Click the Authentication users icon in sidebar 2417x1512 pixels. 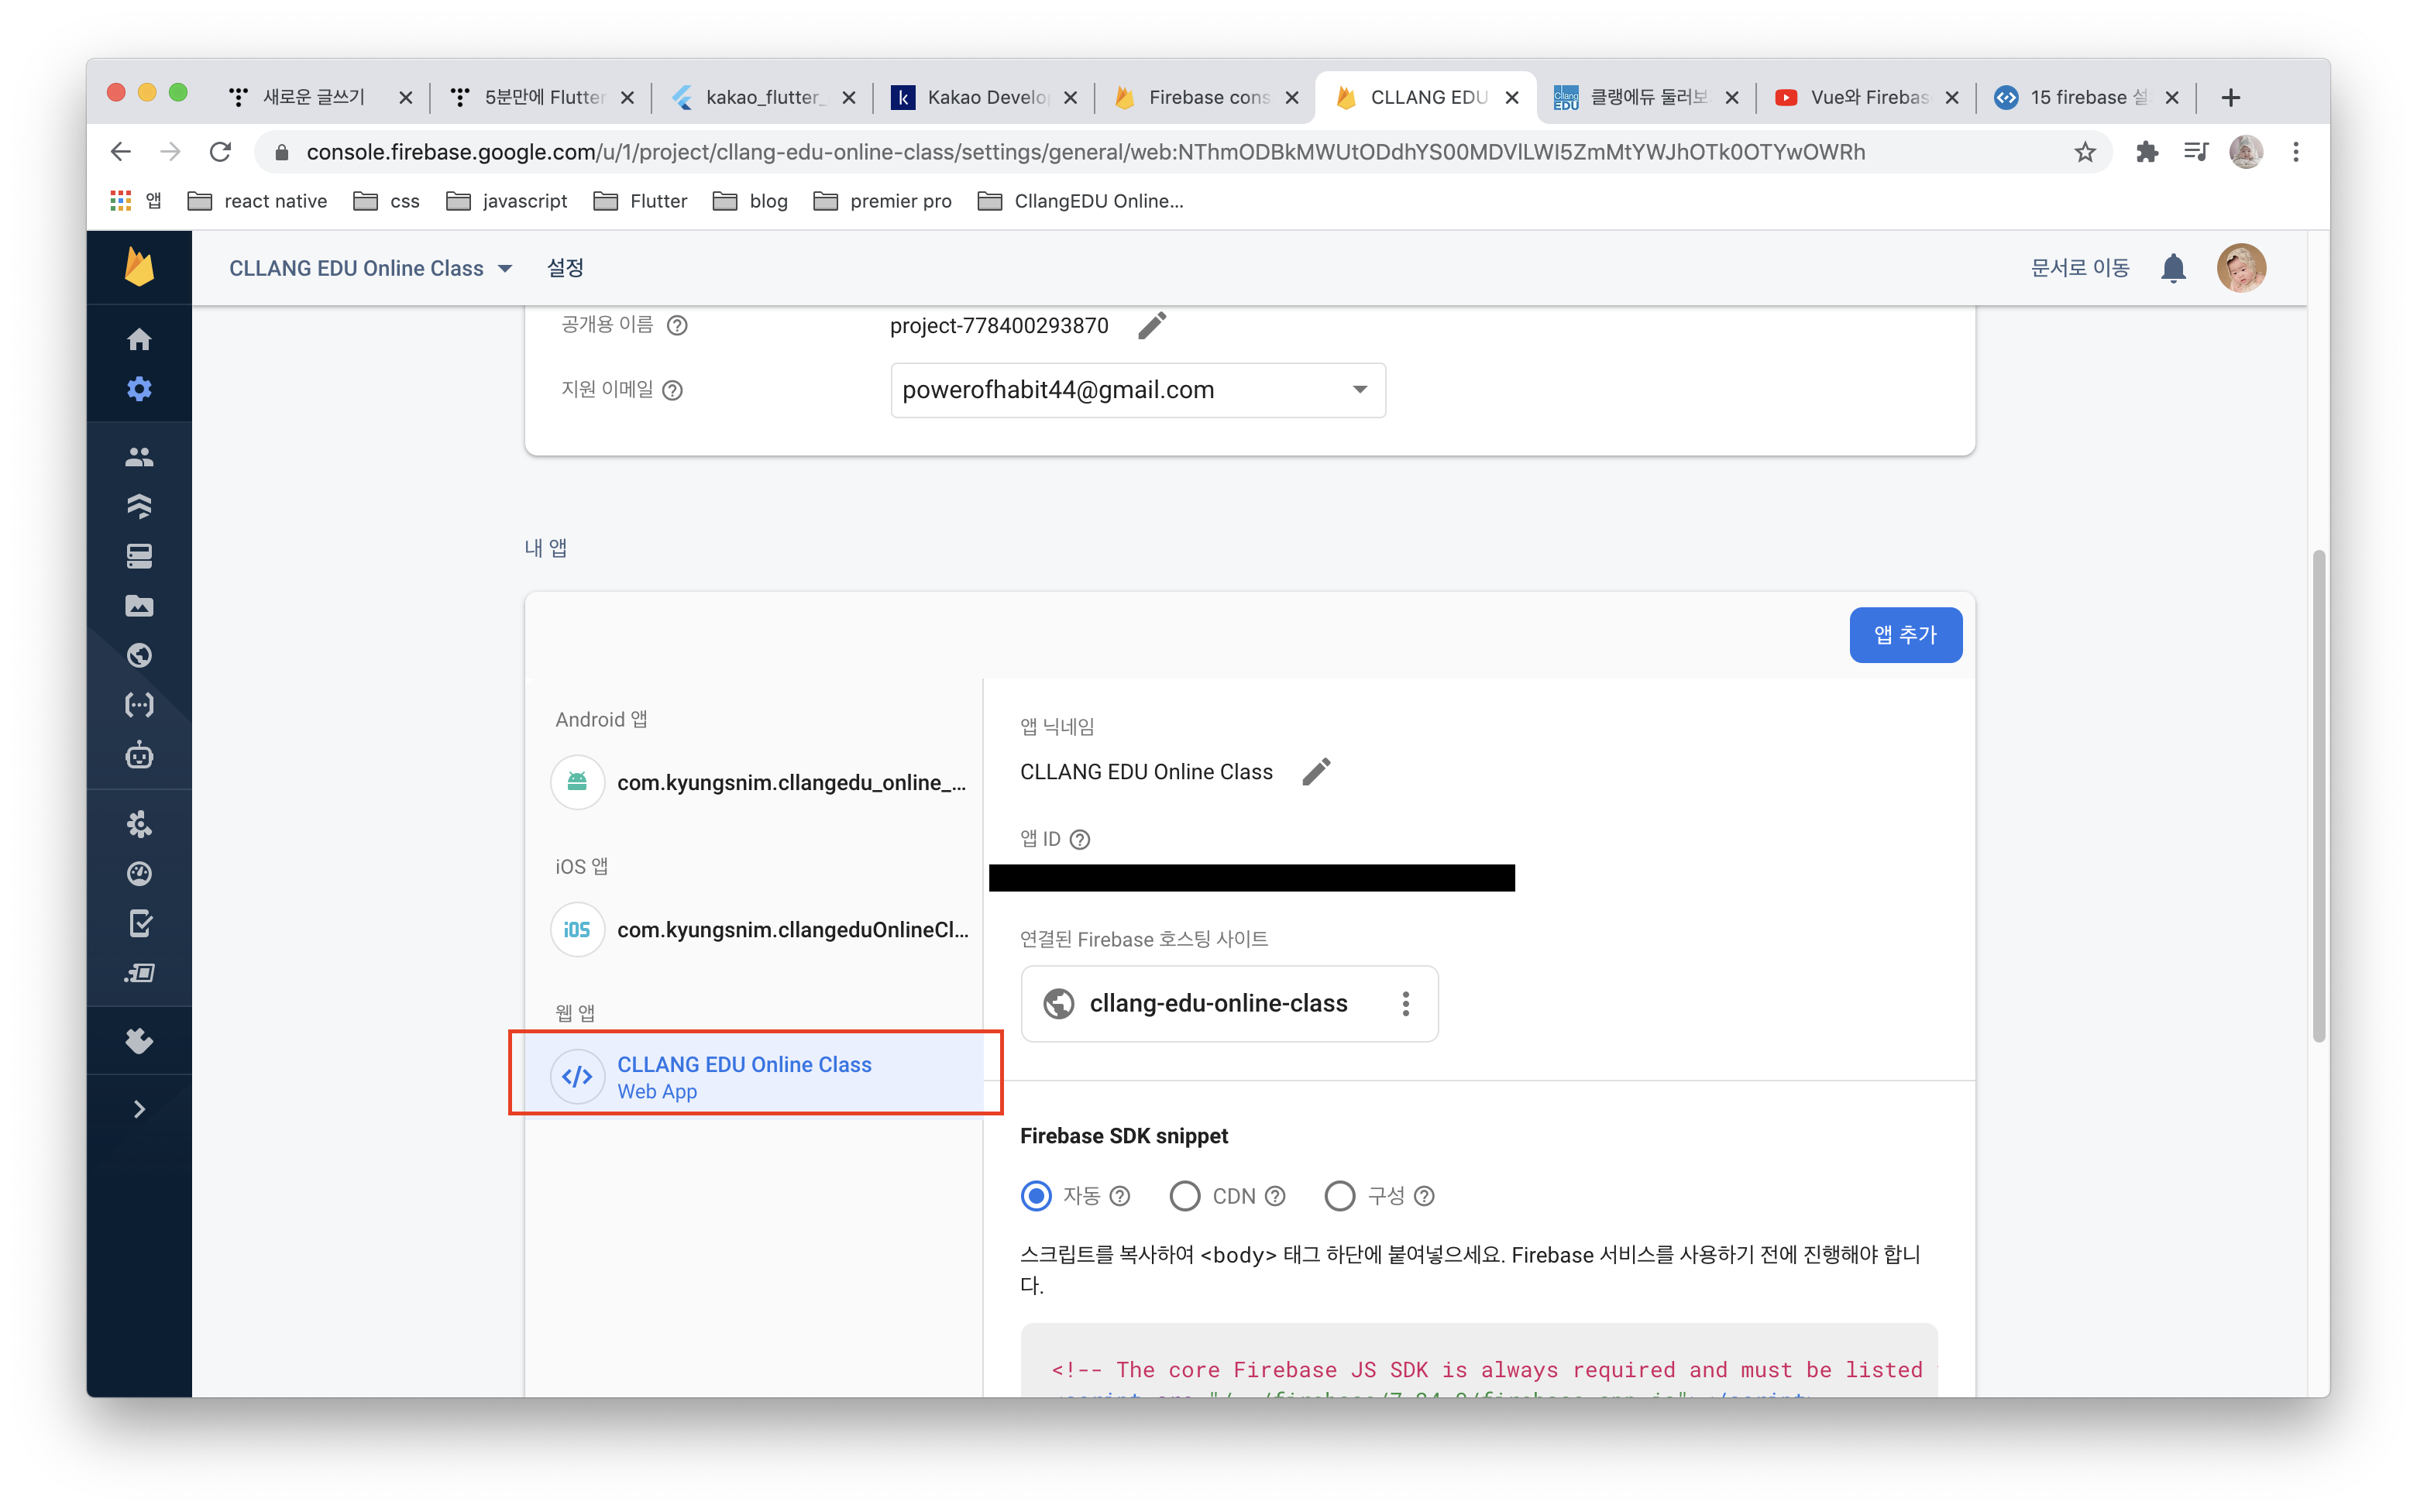point(139,457)
